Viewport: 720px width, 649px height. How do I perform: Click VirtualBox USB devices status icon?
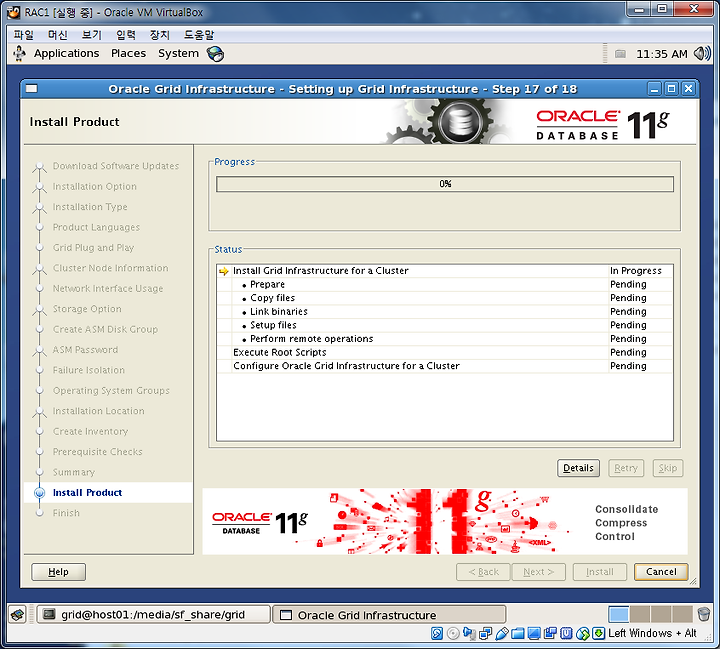tap(501, 633)
